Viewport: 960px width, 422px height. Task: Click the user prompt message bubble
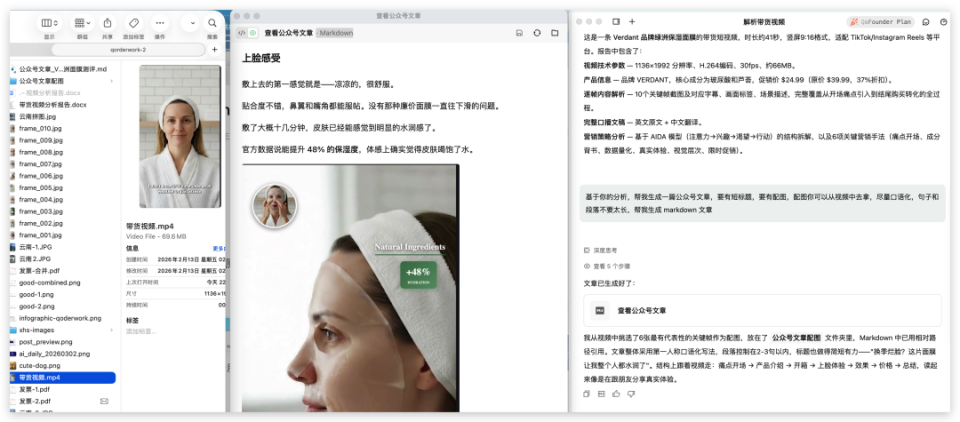click(x=762, y=203)
